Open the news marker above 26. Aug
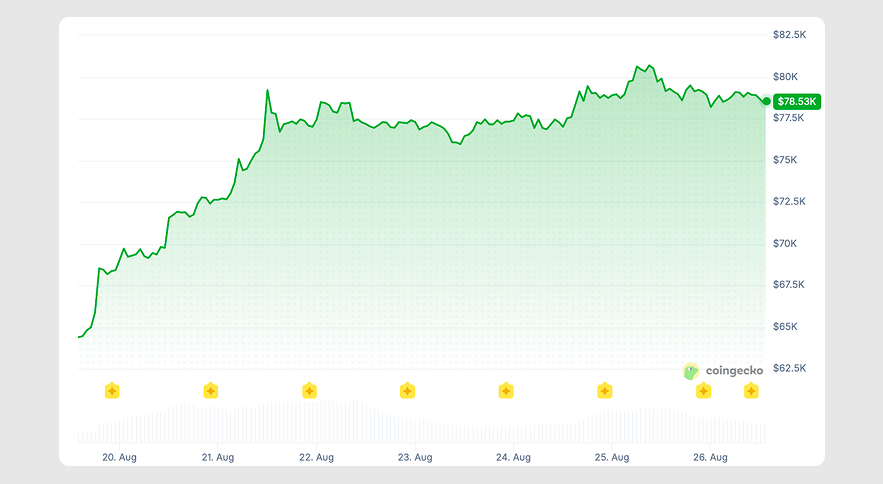 click(703, 390)
